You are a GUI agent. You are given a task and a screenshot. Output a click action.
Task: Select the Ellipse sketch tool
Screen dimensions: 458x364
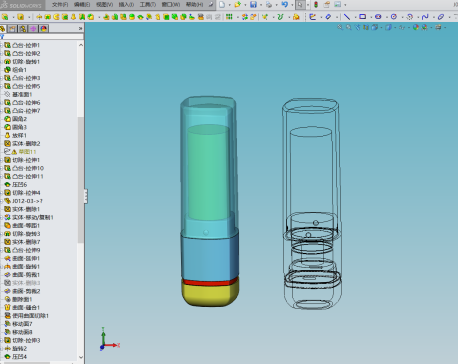[x=441, y=17]
